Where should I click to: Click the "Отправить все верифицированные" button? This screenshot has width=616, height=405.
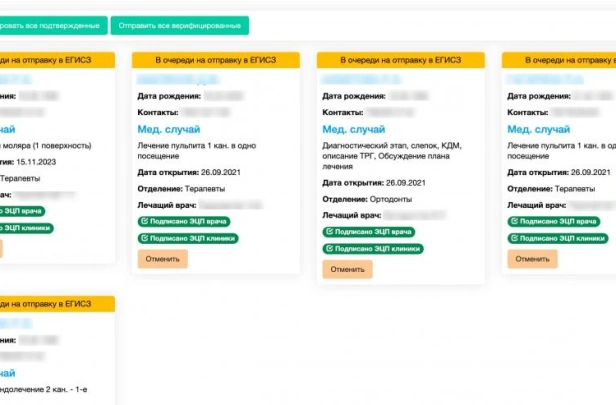click(x=180, y=25)
